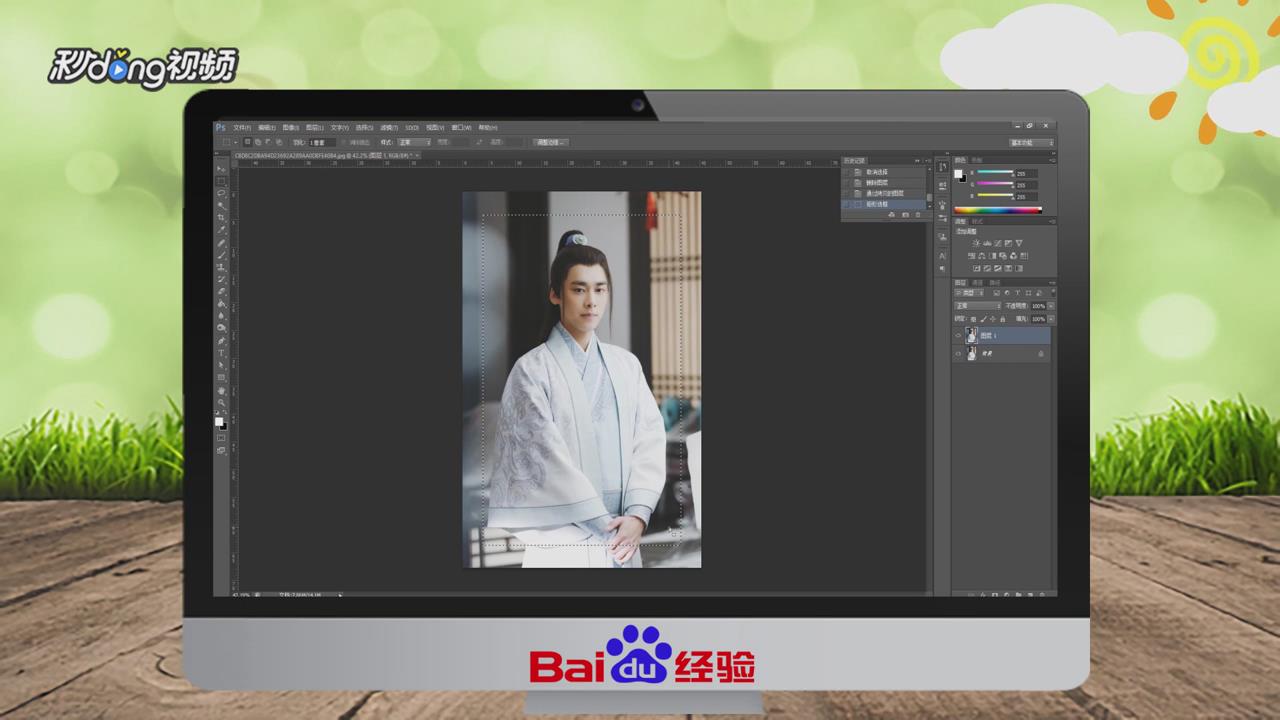Viewport: 1280px width, 720px height.
Task: Toggle lock all in Layers panel
Action: coord(1003,319)
